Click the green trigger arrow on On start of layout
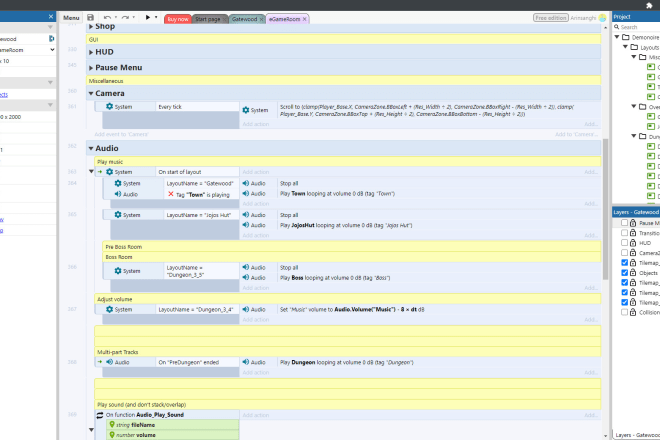This screenshot has height=440, width=660. (x=100, y=172)
